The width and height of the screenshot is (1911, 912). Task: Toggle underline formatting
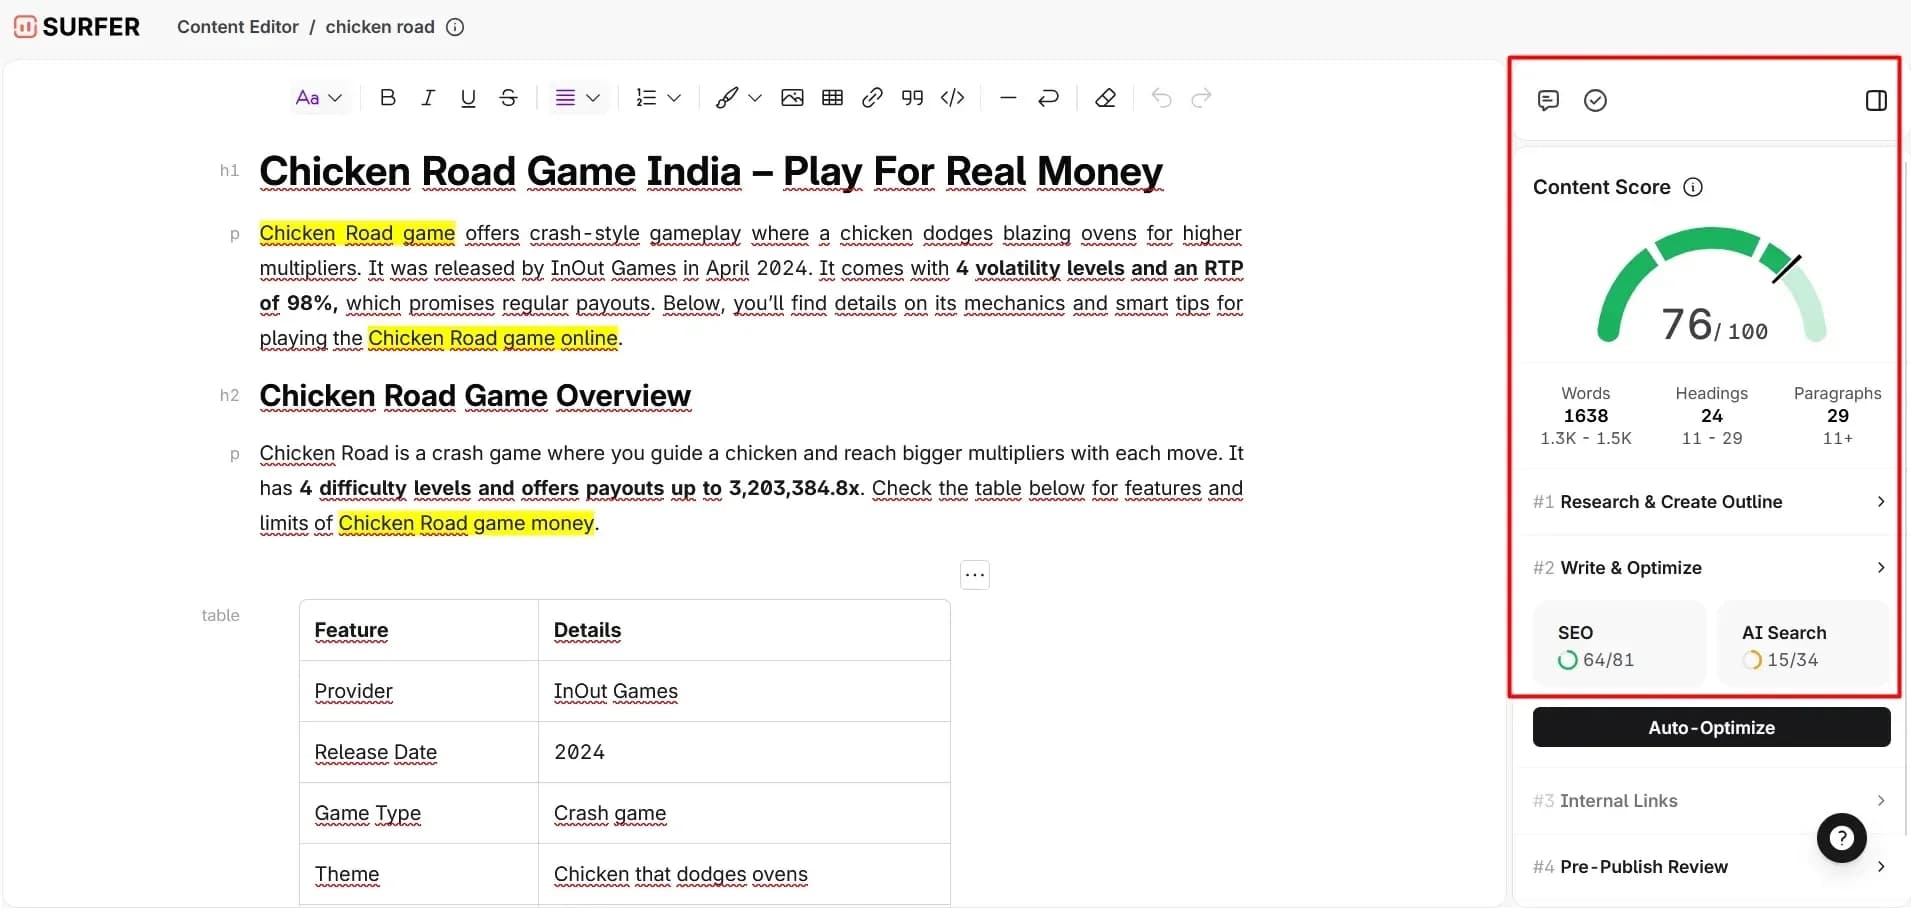click(x=468, y=98)
